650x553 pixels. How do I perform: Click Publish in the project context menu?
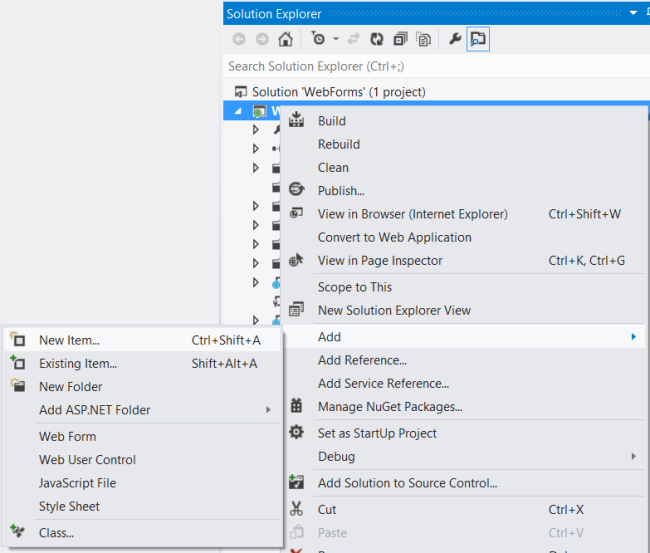click(x=340, y=191)
